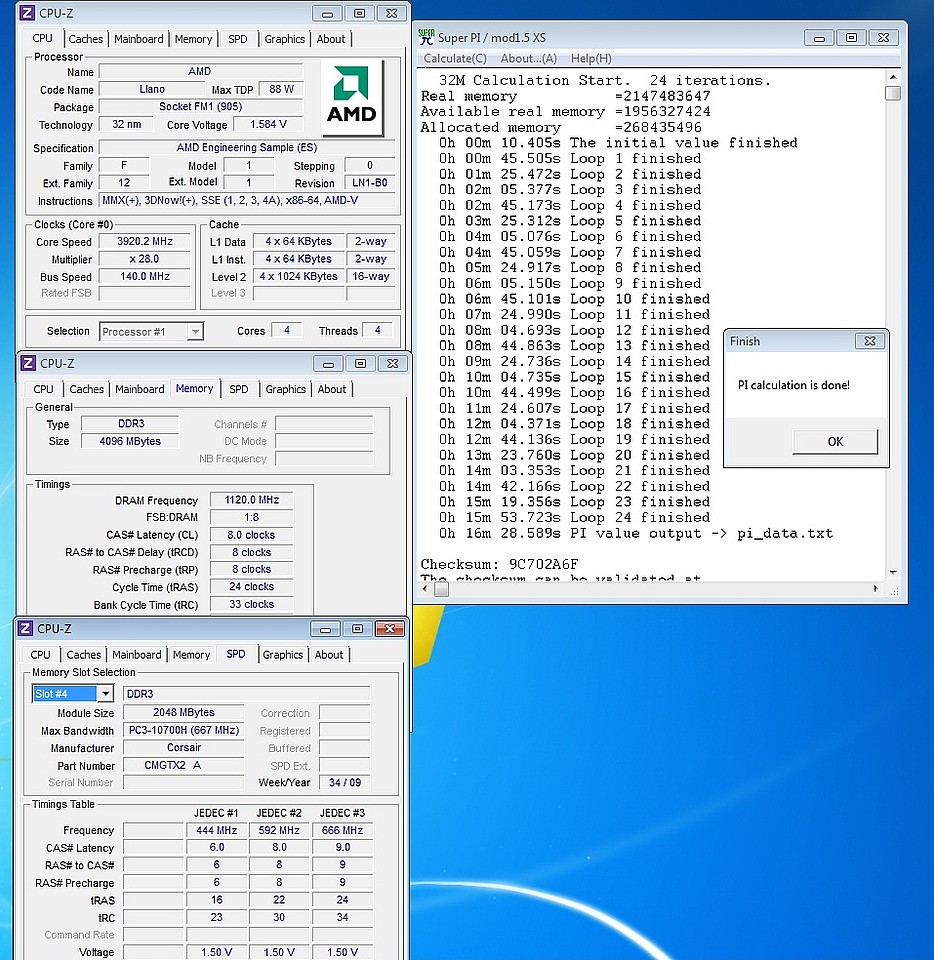Open Mainboard tab in the CPU-Z CPU window
The height and width of the screenshot is (960, 934).
point(139,39)
